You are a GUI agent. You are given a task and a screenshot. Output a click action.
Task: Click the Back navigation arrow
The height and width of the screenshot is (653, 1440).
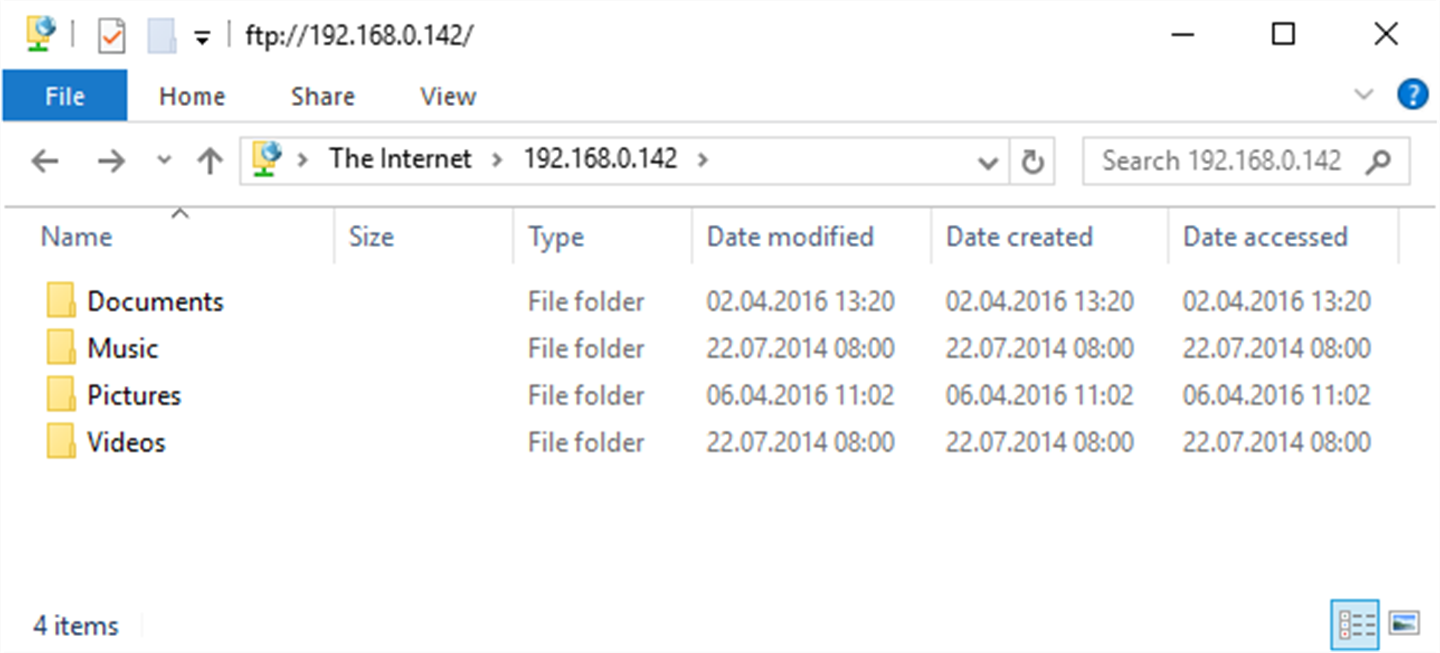pyautogui.click(x=45, y=161)
